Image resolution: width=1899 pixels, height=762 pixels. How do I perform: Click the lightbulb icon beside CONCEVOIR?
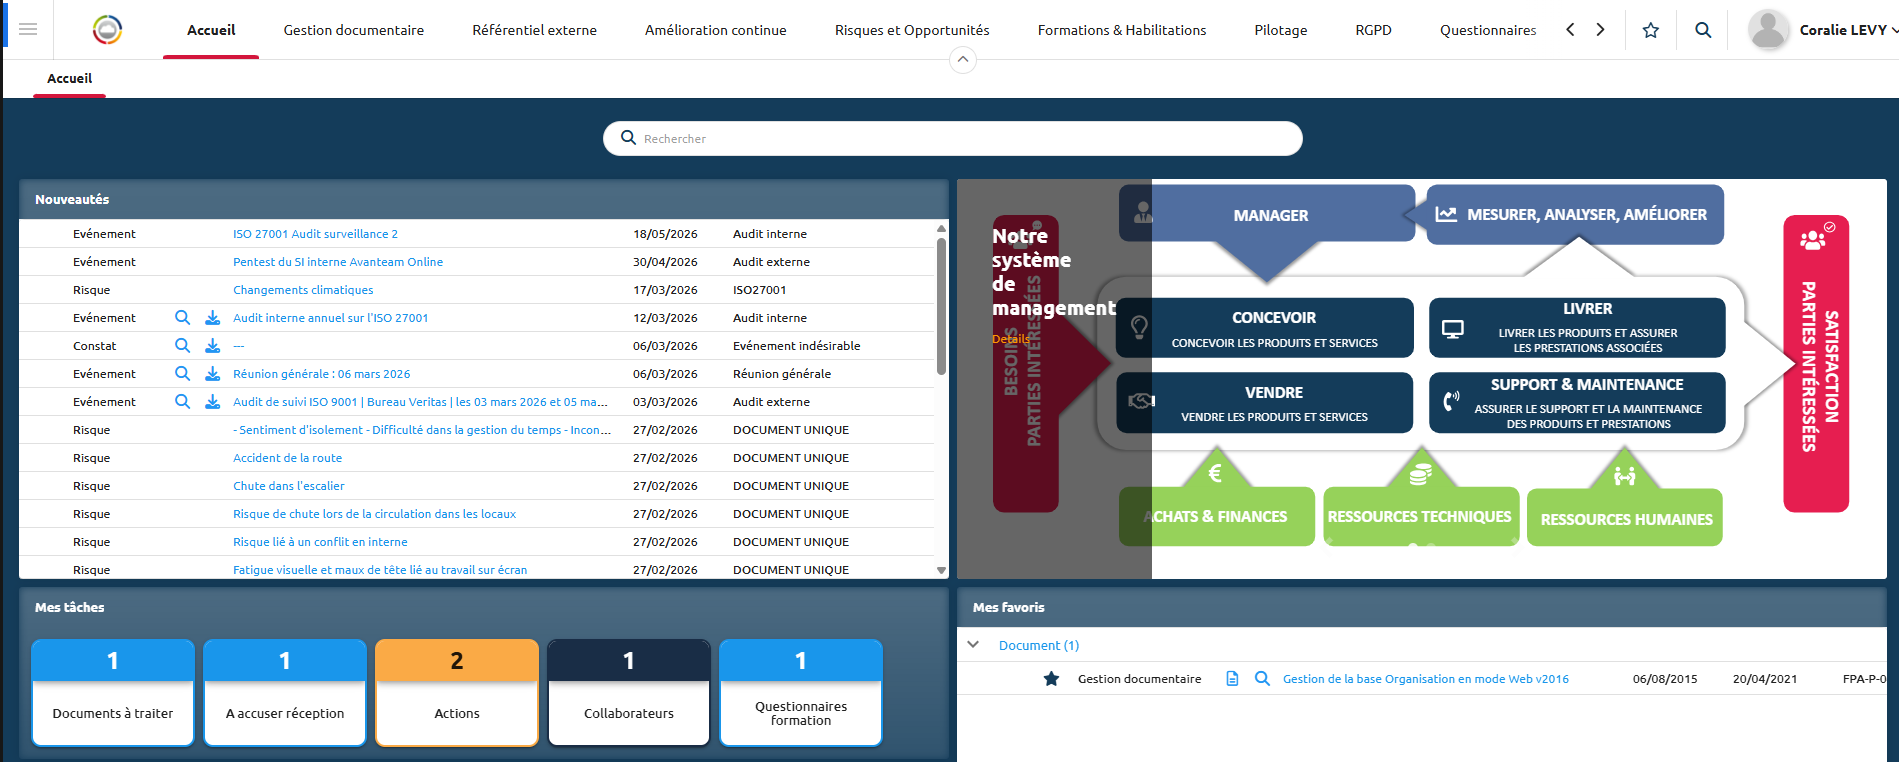pyautogui.click(x=1138, y=327)
